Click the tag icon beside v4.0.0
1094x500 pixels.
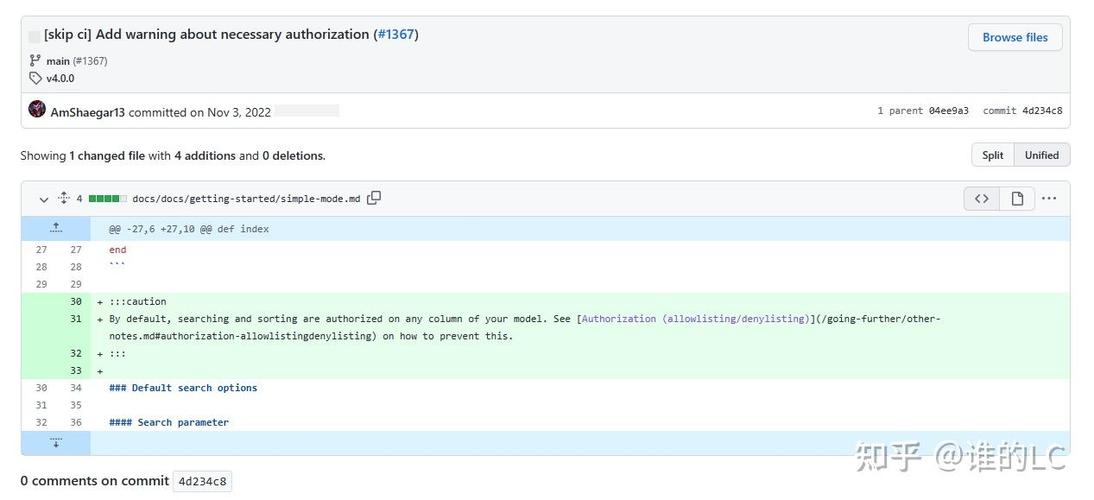click(35, 78)
